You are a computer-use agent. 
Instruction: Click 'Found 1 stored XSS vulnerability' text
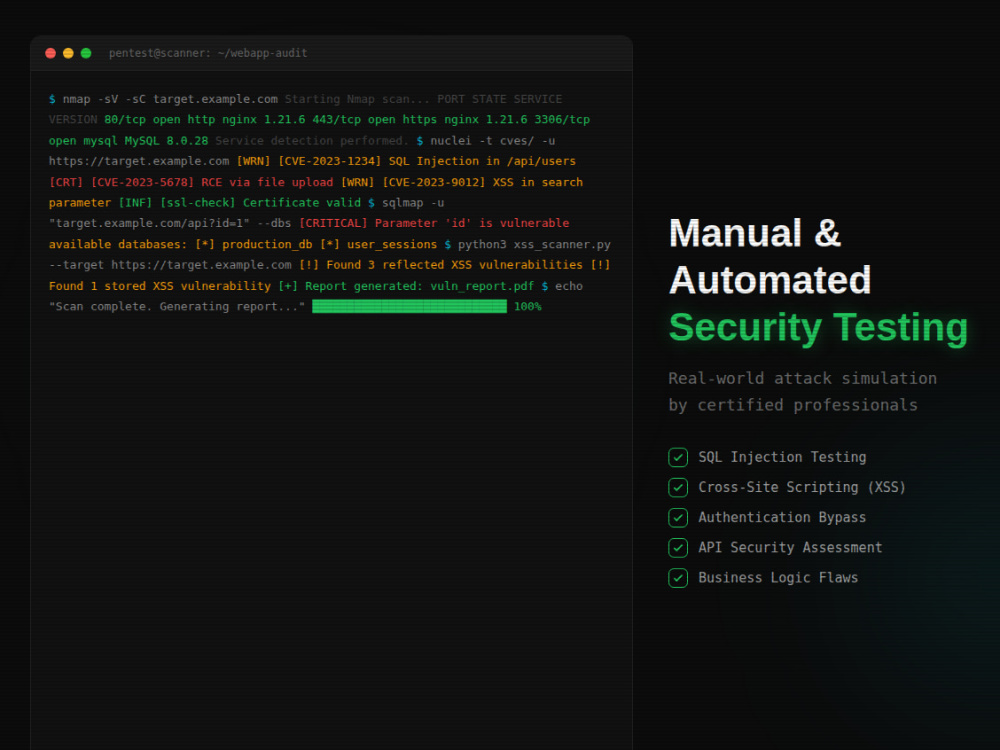(159, 286)
